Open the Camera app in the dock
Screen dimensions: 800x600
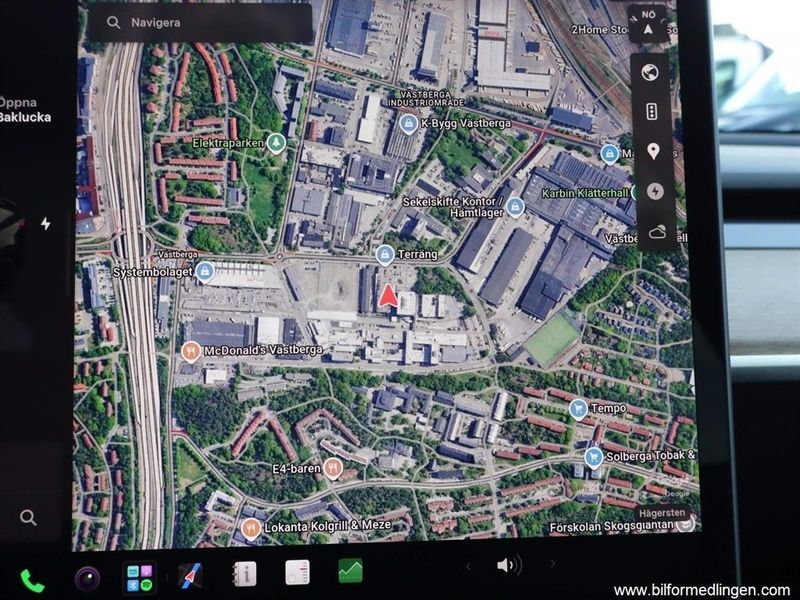(87, 579)
